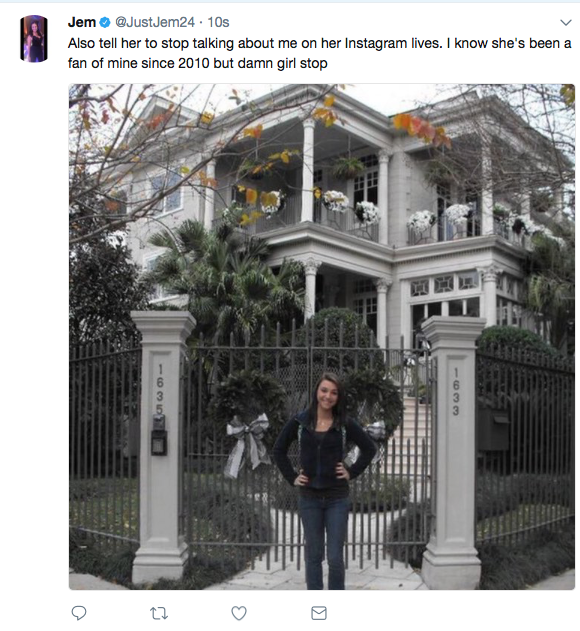Like the tweet with the heart icon
Viewport: 580px width, 631px height.
239,613
